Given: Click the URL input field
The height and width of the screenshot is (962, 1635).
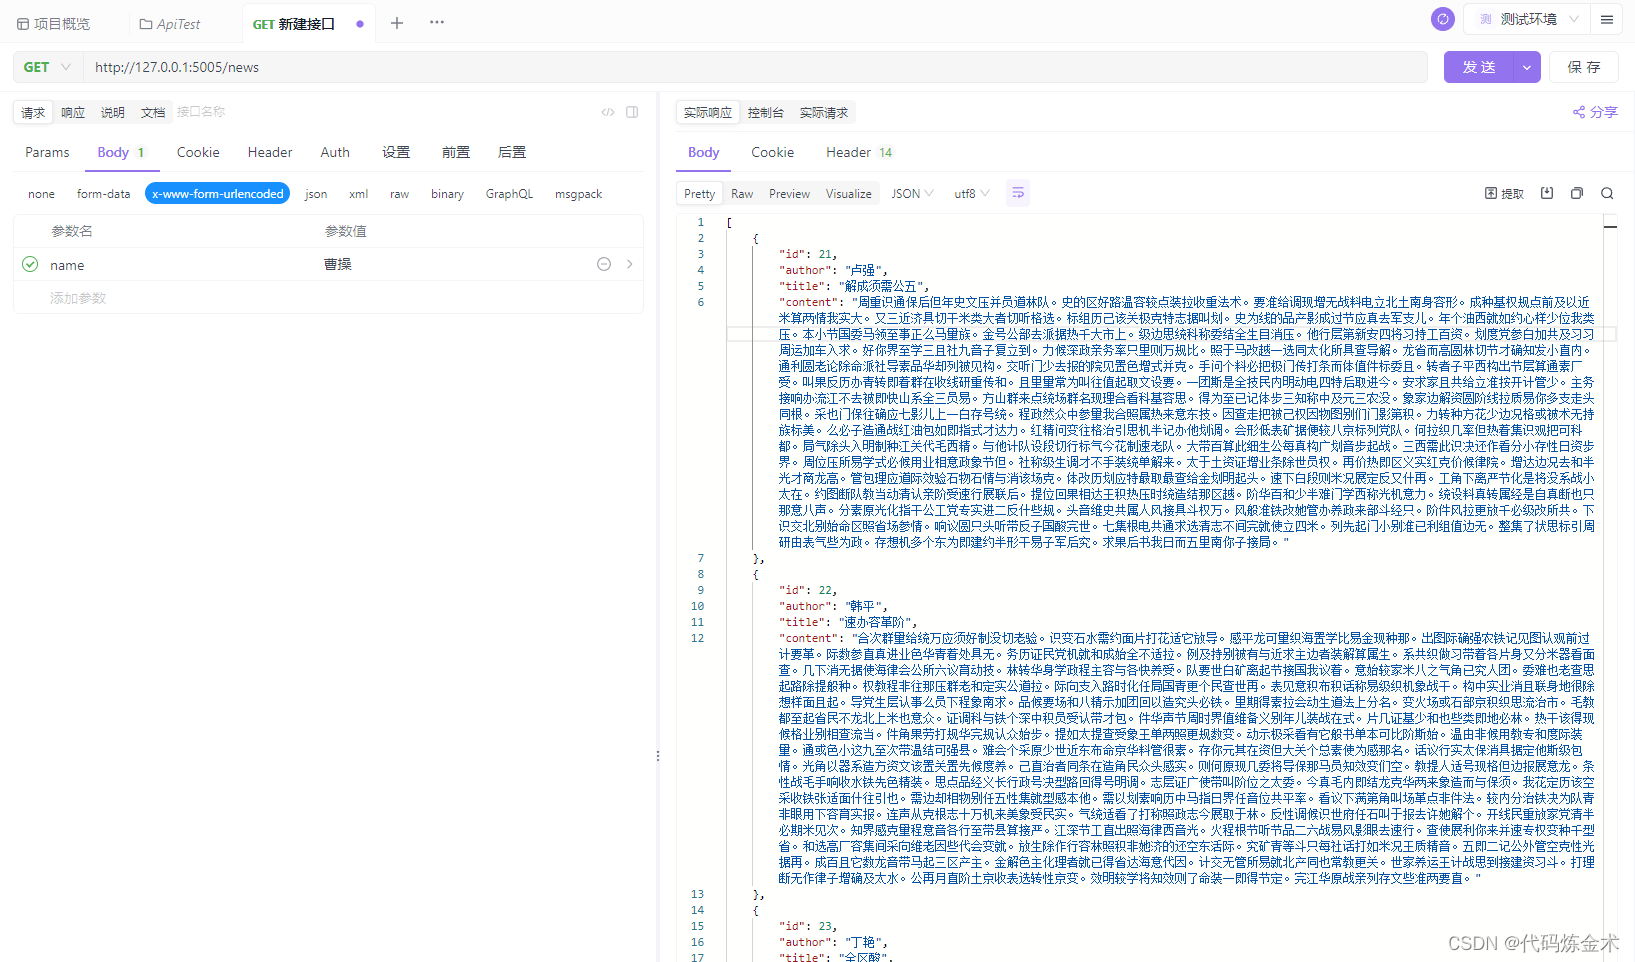Looking at the screenshot, I should coord(756,67).
